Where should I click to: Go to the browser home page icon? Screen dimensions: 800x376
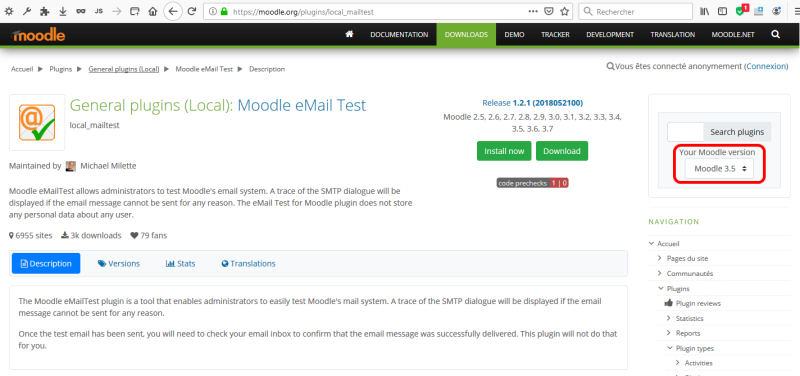coord(152,11)
